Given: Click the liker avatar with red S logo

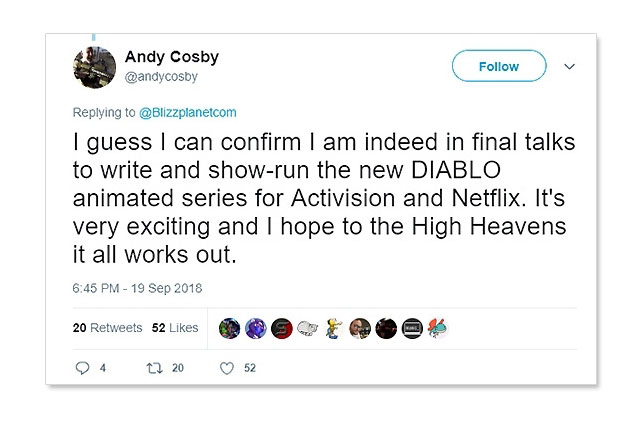Looking at the screenshot, I should point(282,328).
